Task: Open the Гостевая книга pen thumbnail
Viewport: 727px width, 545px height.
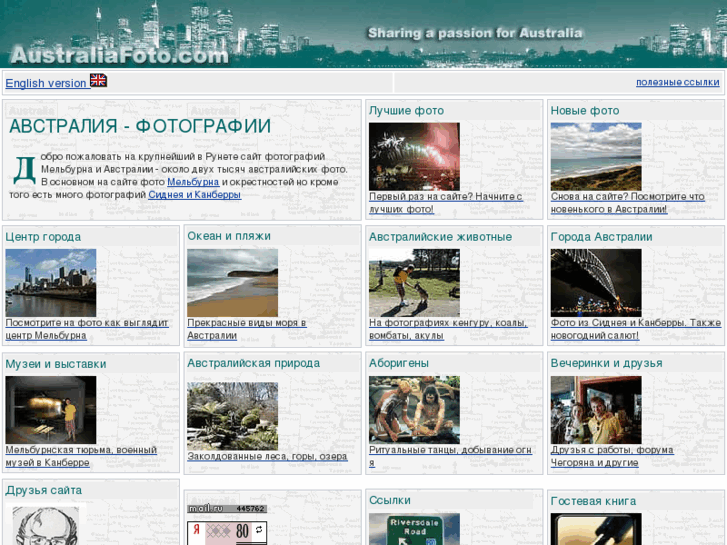Action: 596,529
